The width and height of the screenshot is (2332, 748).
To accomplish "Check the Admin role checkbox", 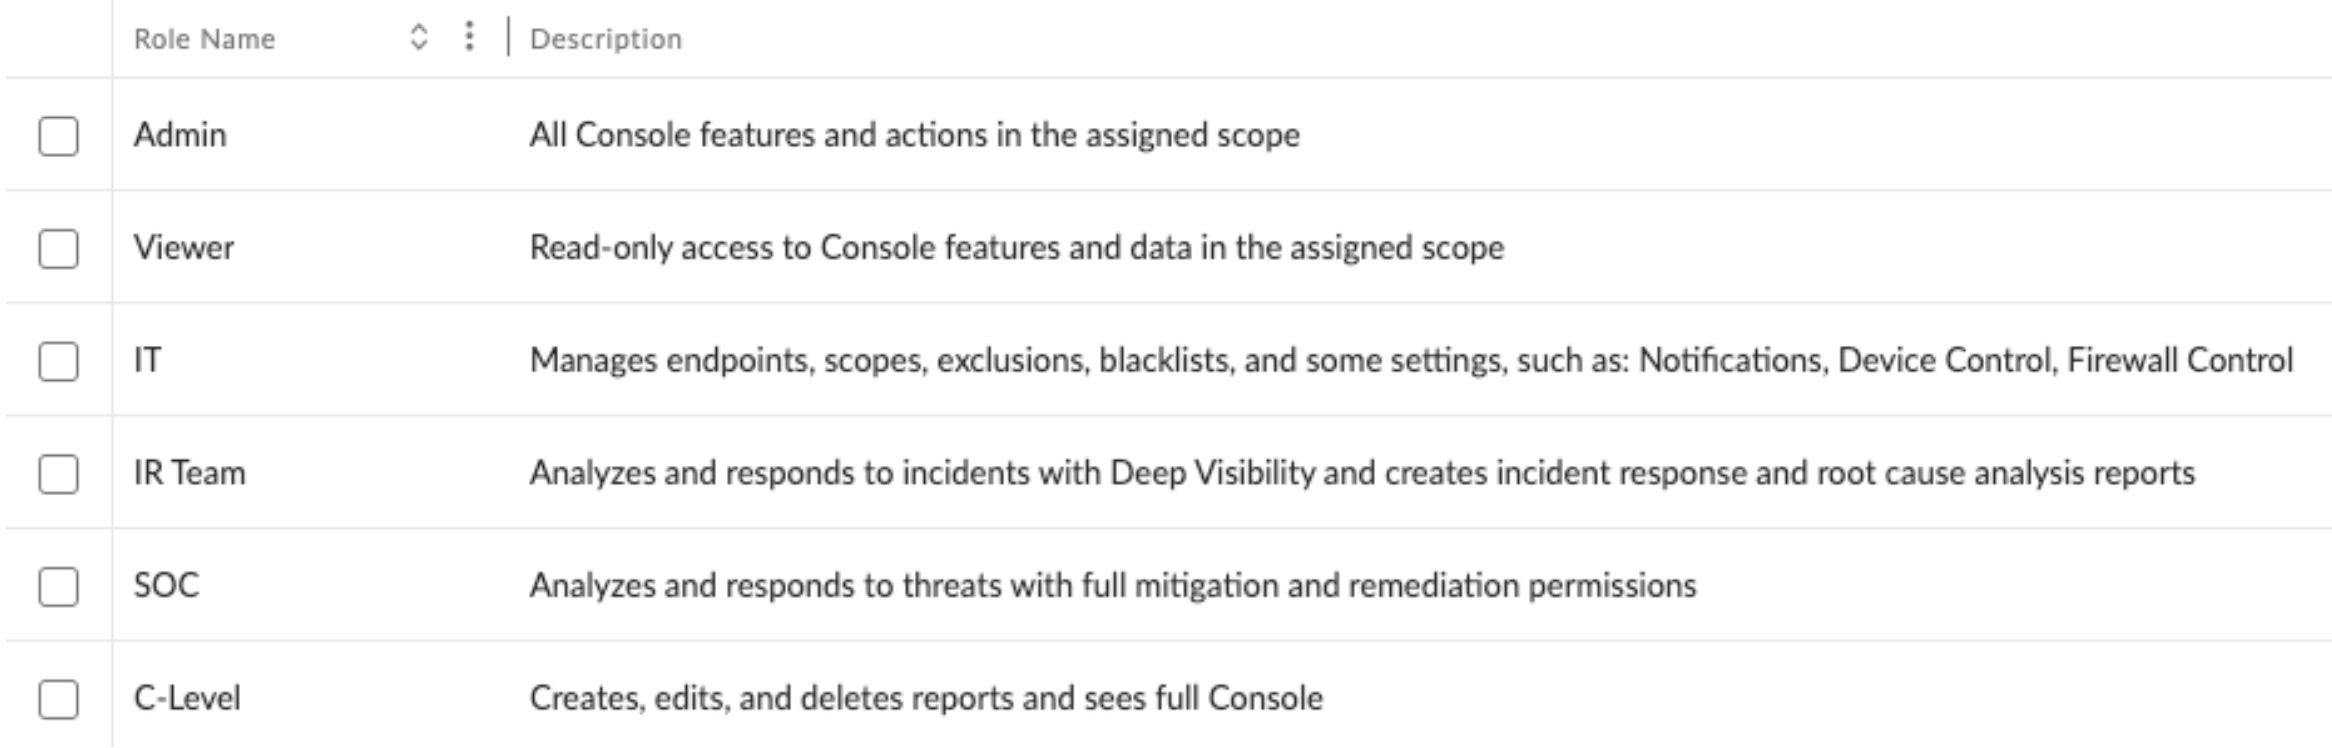I will click(58, 136).
